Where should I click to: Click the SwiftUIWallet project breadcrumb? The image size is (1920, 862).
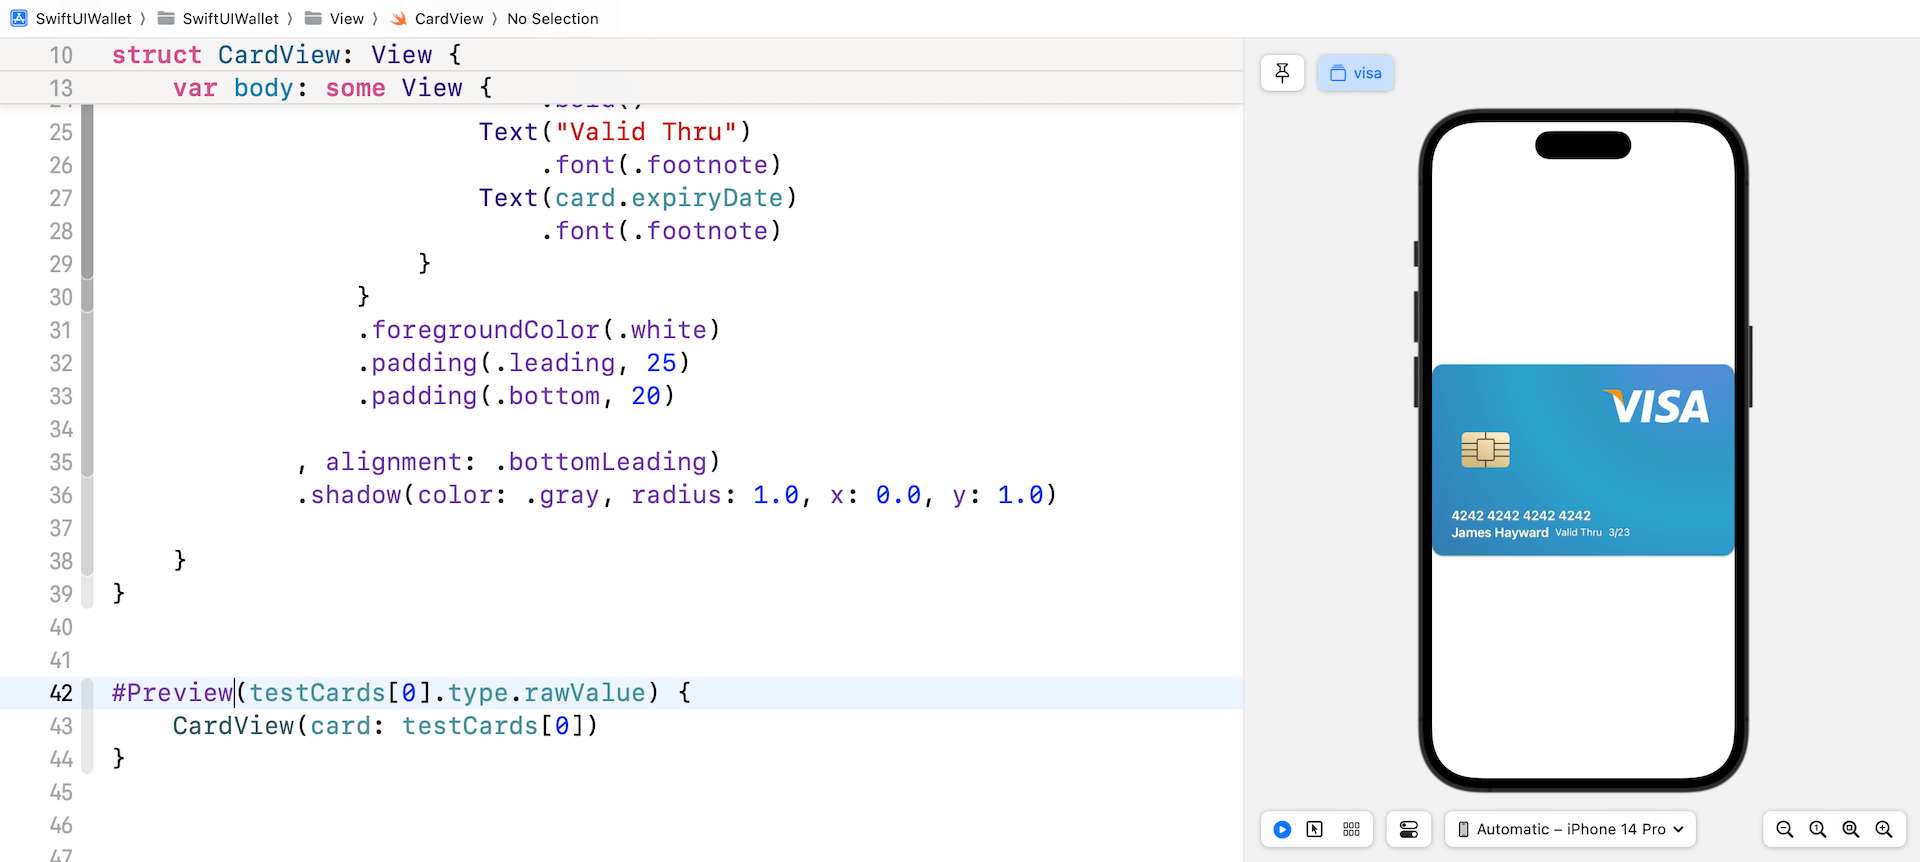(83, 18)
